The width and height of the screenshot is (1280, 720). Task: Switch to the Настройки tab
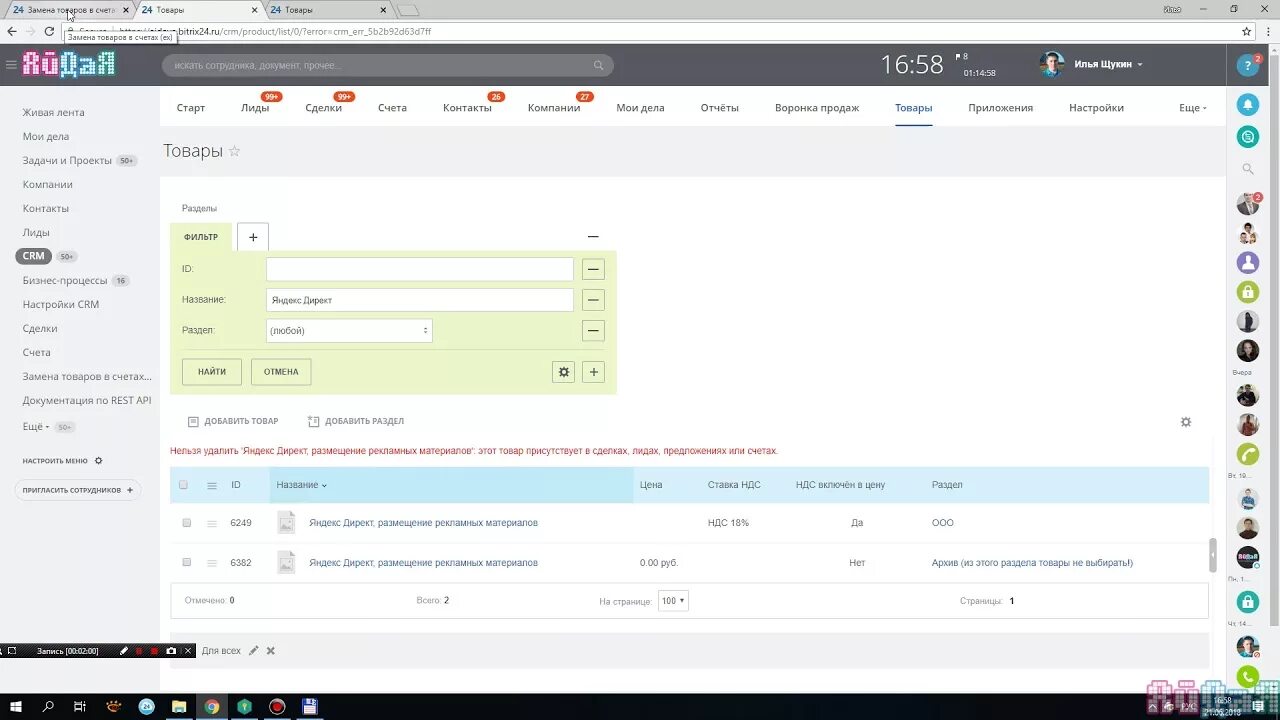click(1096, 108)
